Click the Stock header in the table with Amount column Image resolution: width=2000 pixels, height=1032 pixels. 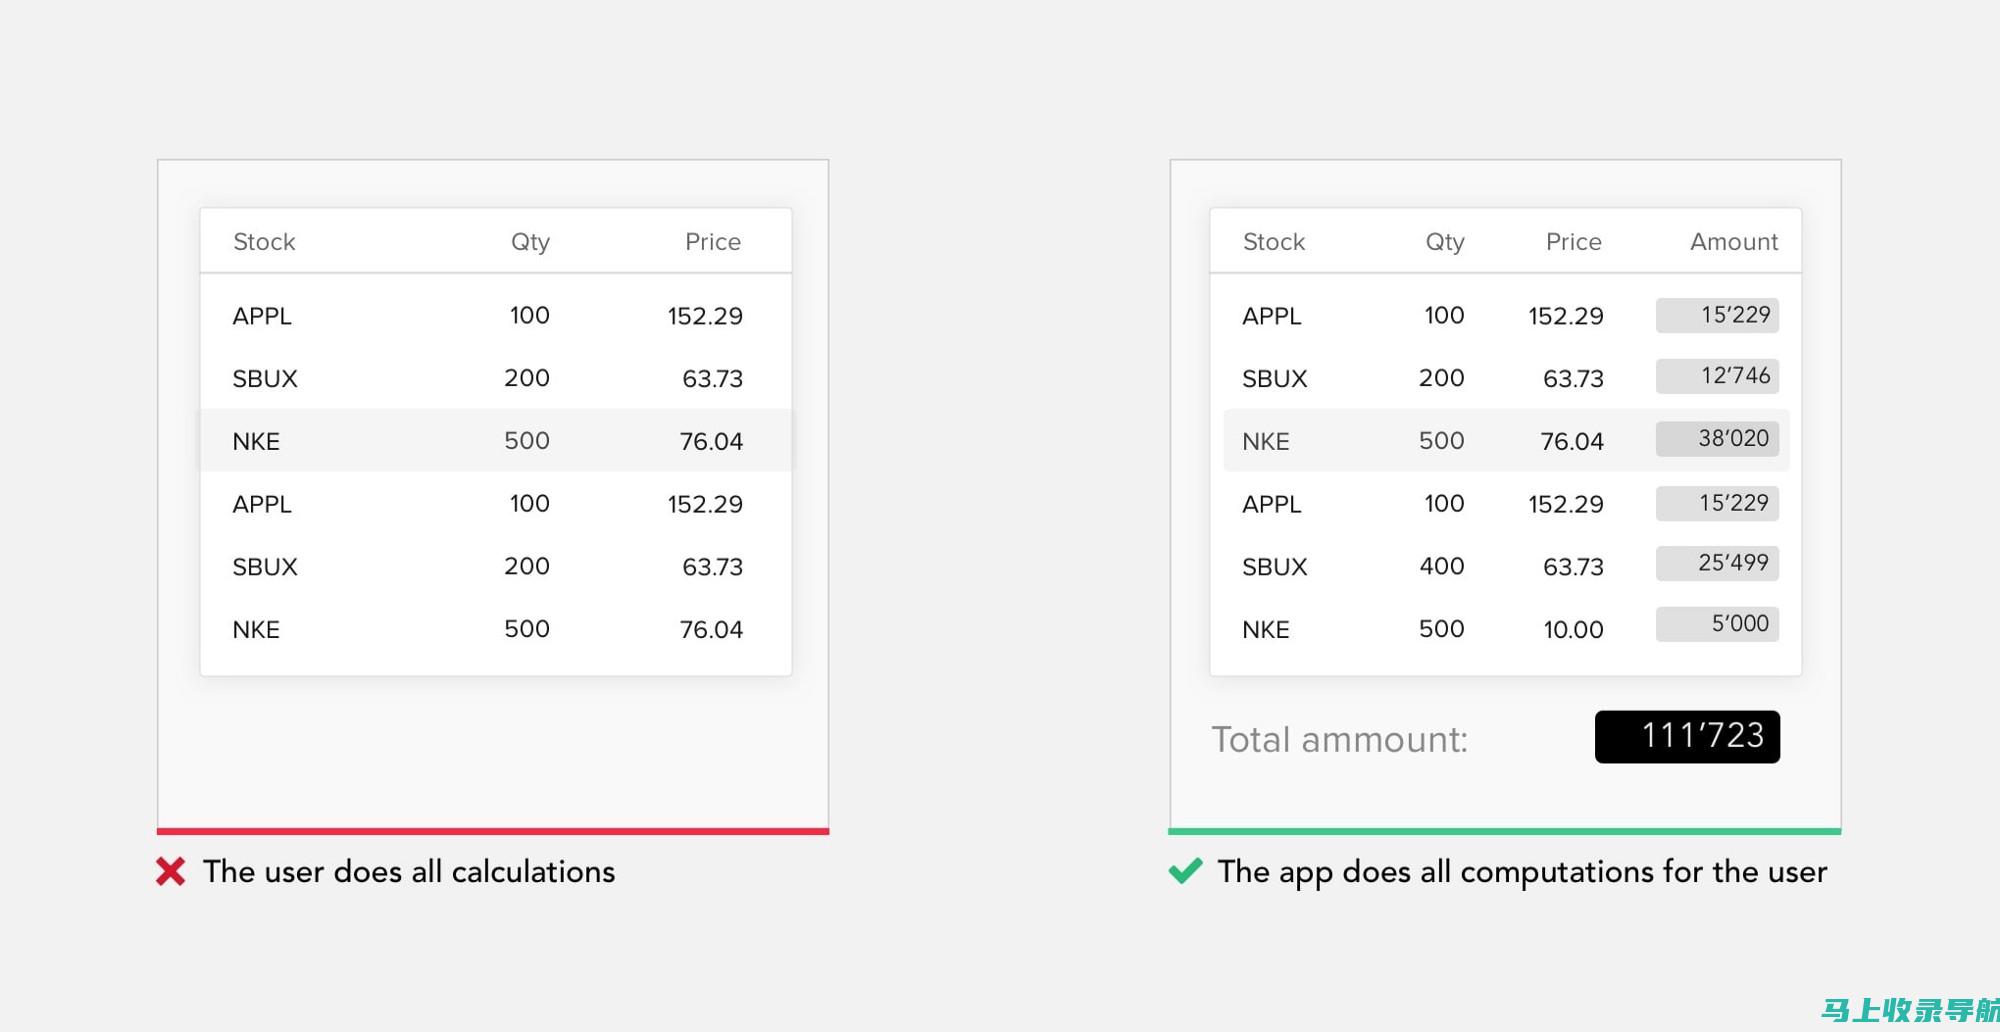(x=1274, y=242)
